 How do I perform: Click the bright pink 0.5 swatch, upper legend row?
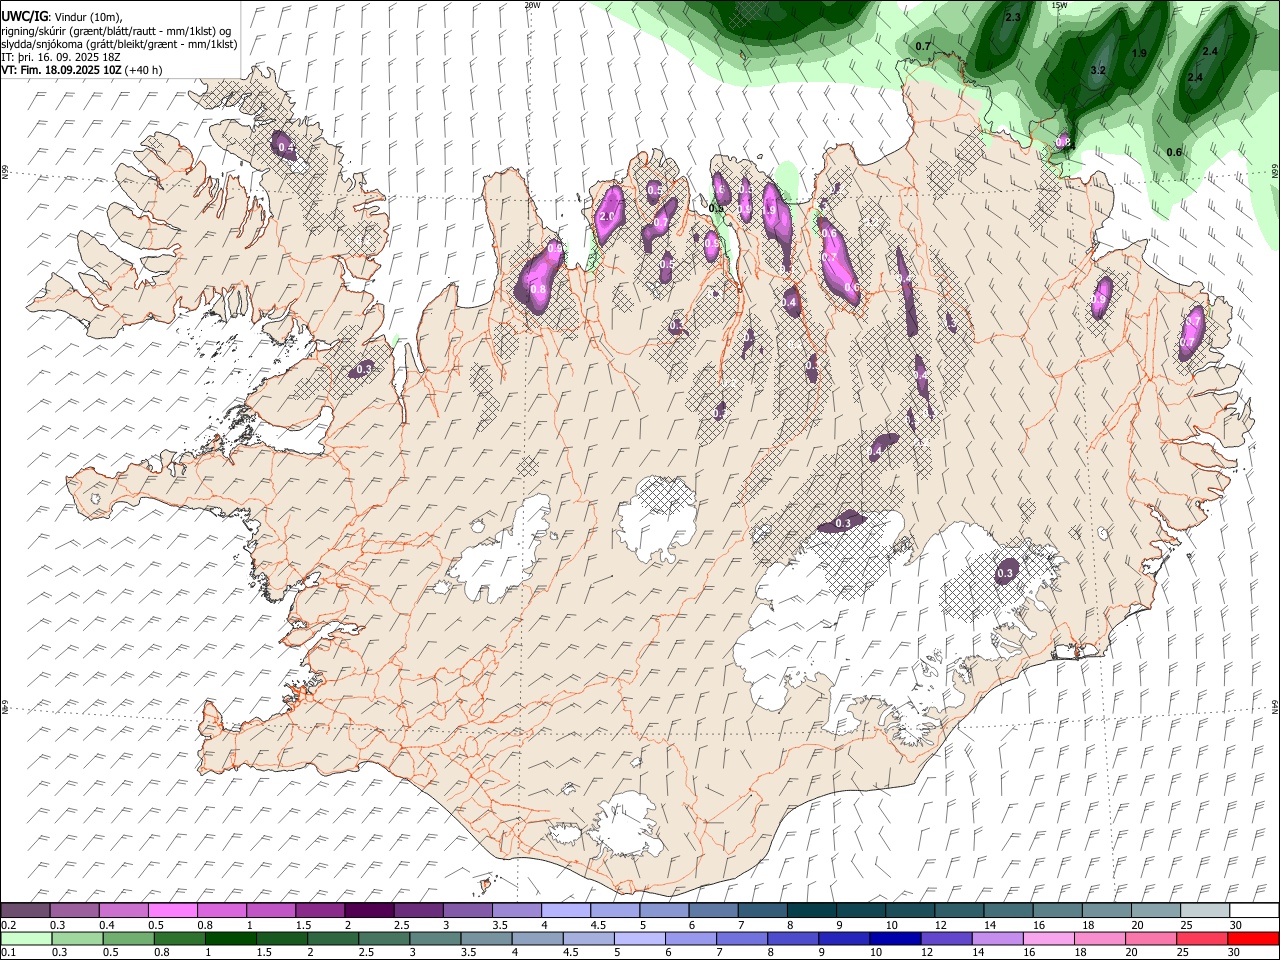click(172, 910)
